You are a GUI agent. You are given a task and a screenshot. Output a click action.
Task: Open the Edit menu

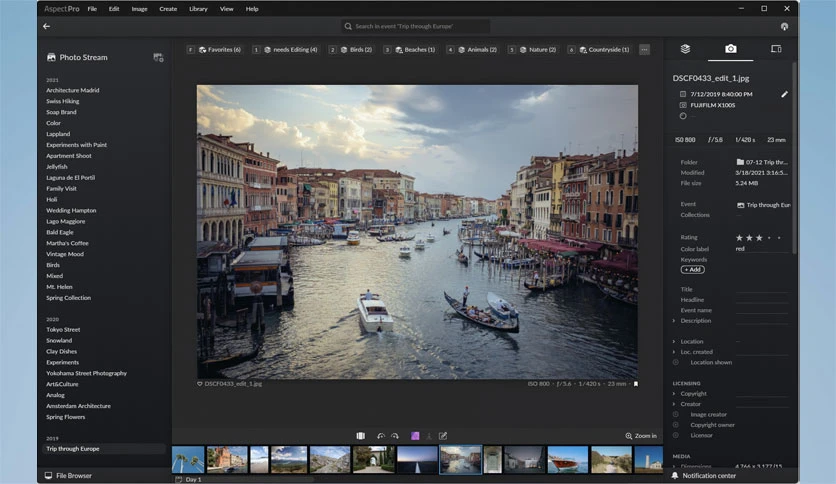point(114,9)
